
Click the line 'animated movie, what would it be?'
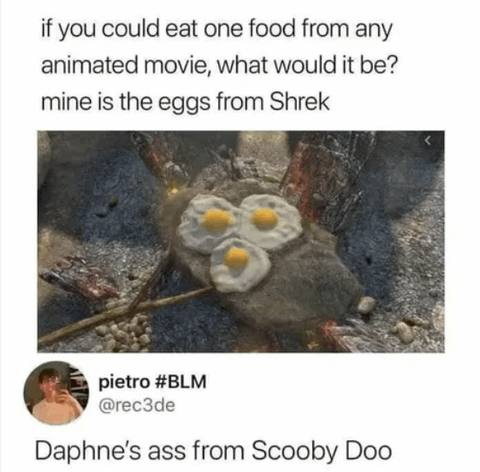tap(219, 65)
